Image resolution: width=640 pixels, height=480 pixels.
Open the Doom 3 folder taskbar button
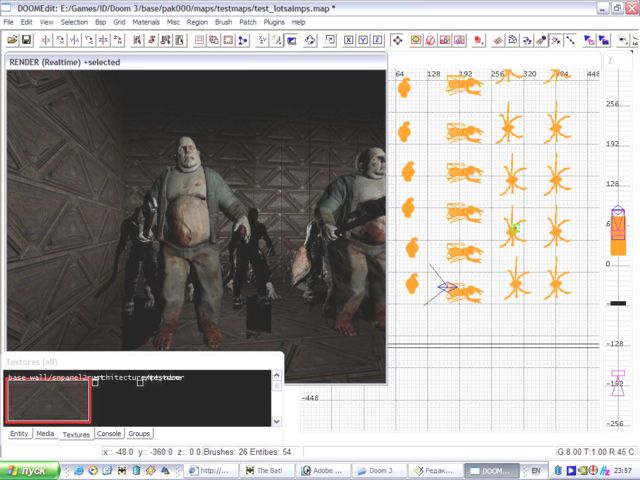[379, 471]
